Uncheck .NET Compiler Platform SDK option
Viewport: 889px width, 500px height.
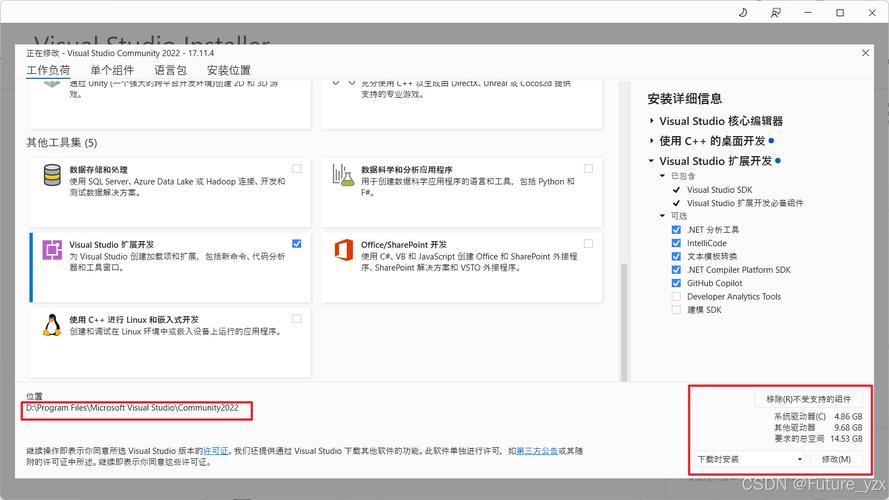tap(676, 270)
